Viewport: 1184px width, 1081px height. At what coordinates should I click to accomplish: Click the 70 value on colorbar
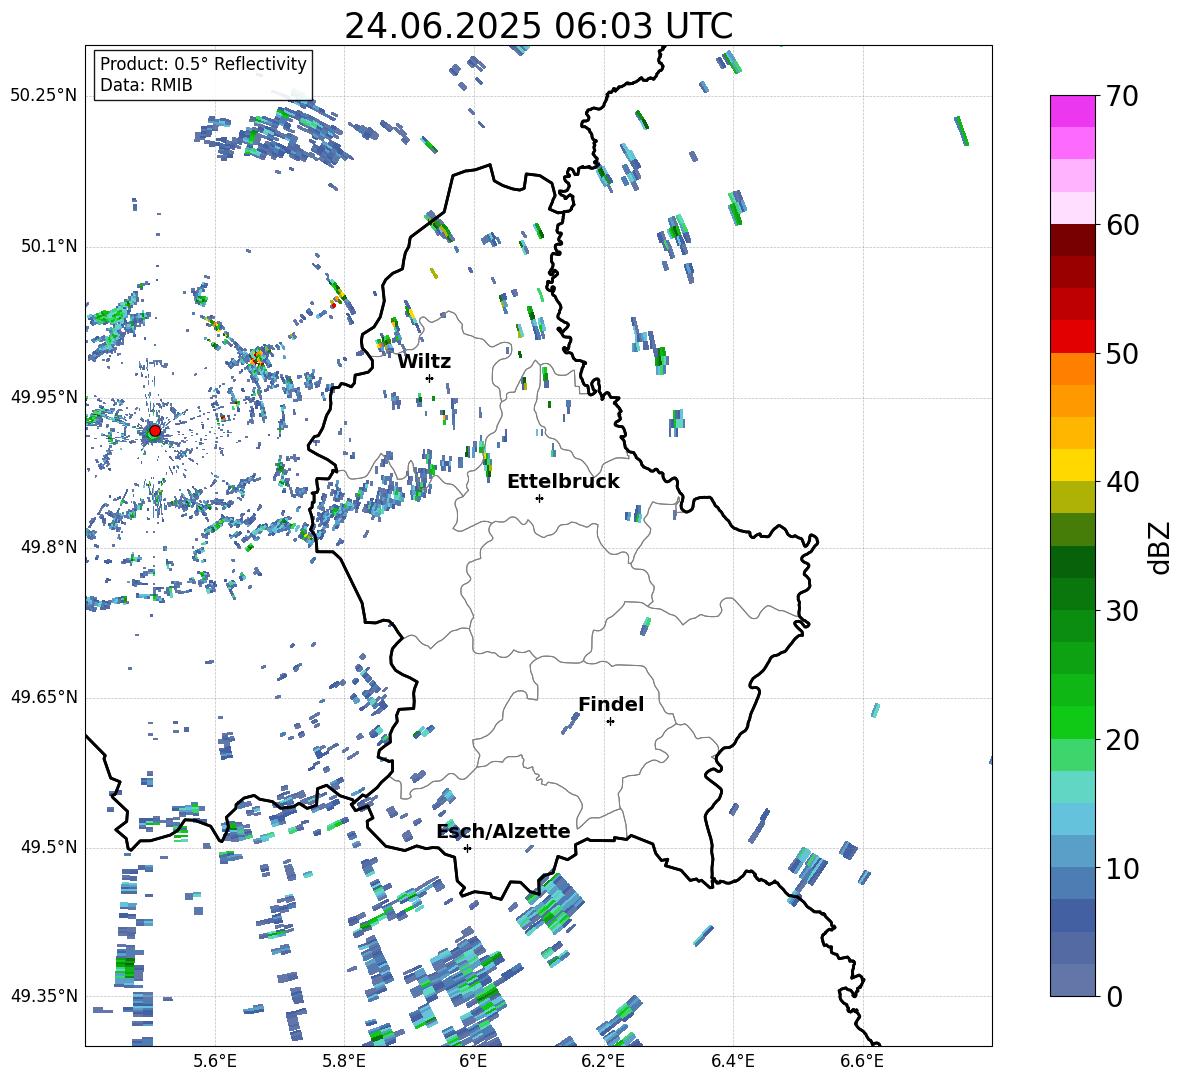1122,97
